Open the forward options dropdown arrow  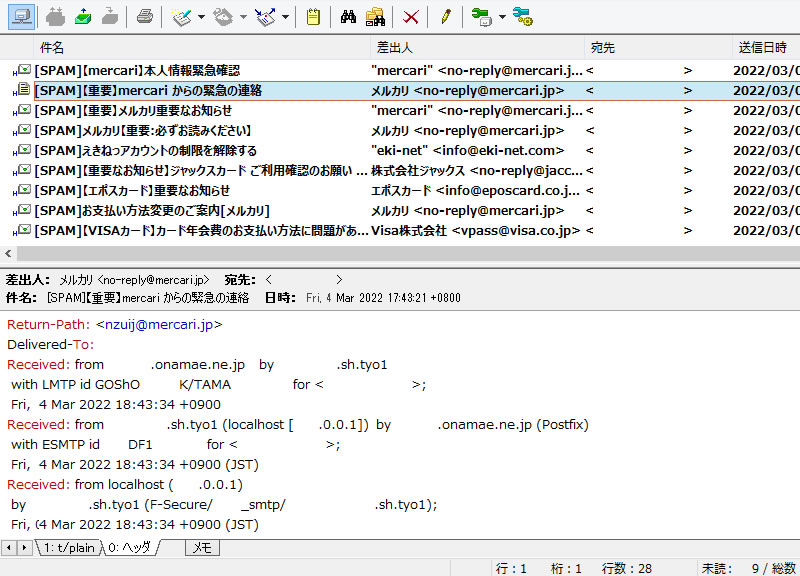285,17
